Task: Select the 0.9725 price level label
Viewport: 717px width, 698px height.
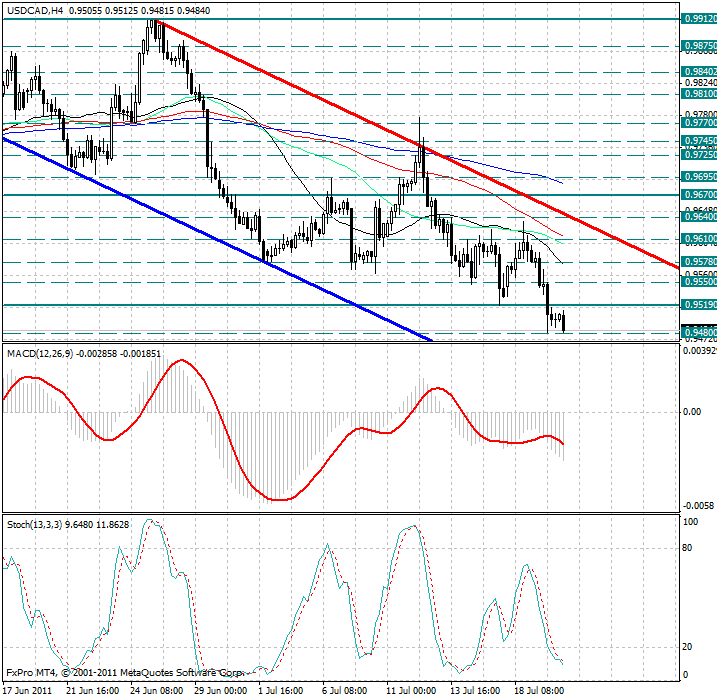Action: pos(699,155)
